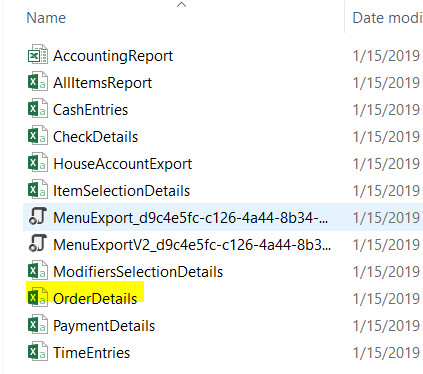Click the sort arrow above Name column
The image size is (423, 374).
(181, 5)
